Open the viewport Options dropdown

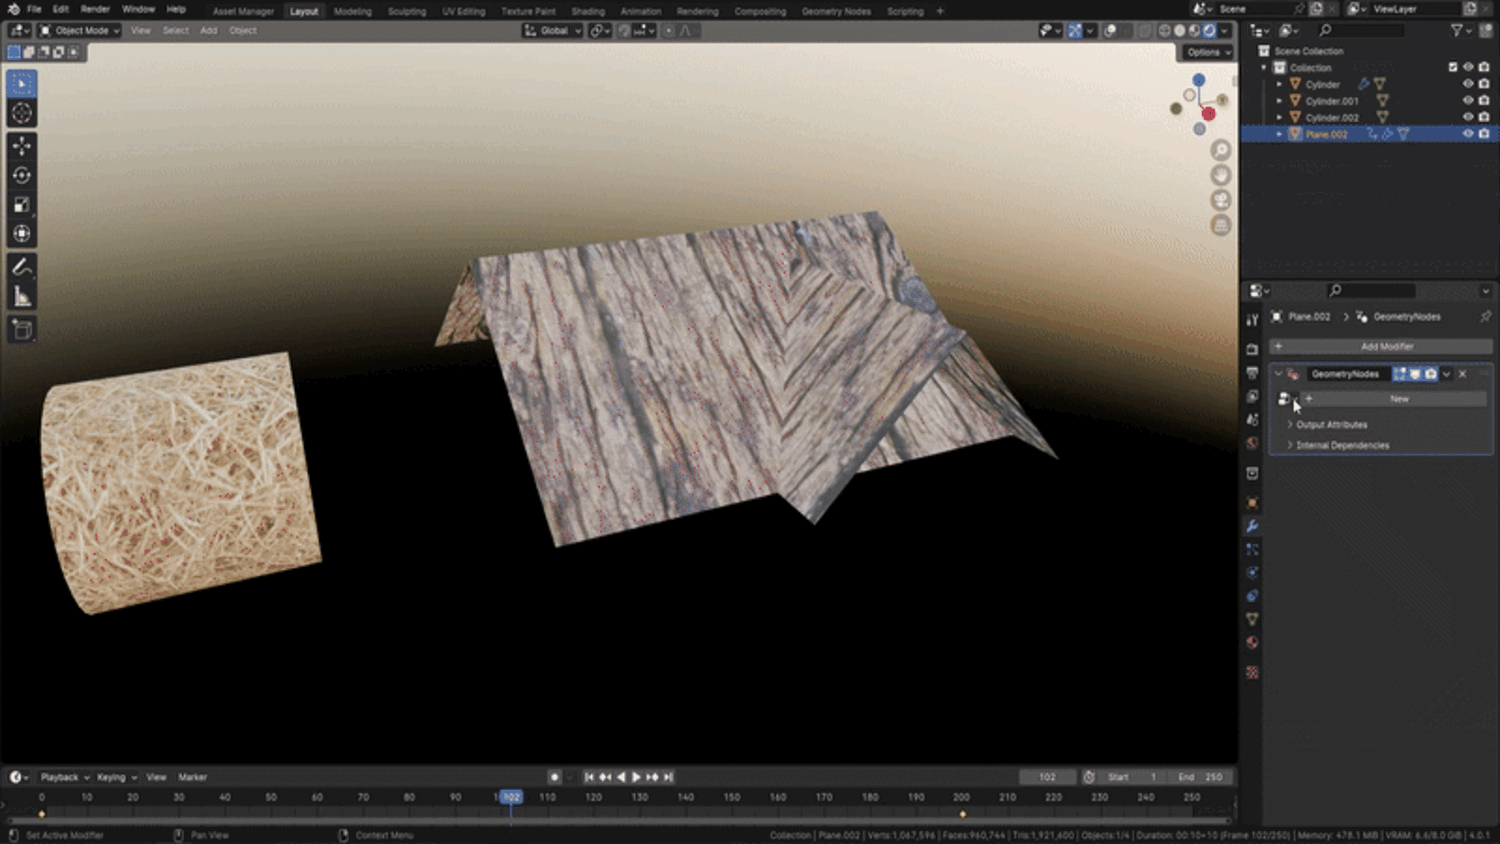1208,52
